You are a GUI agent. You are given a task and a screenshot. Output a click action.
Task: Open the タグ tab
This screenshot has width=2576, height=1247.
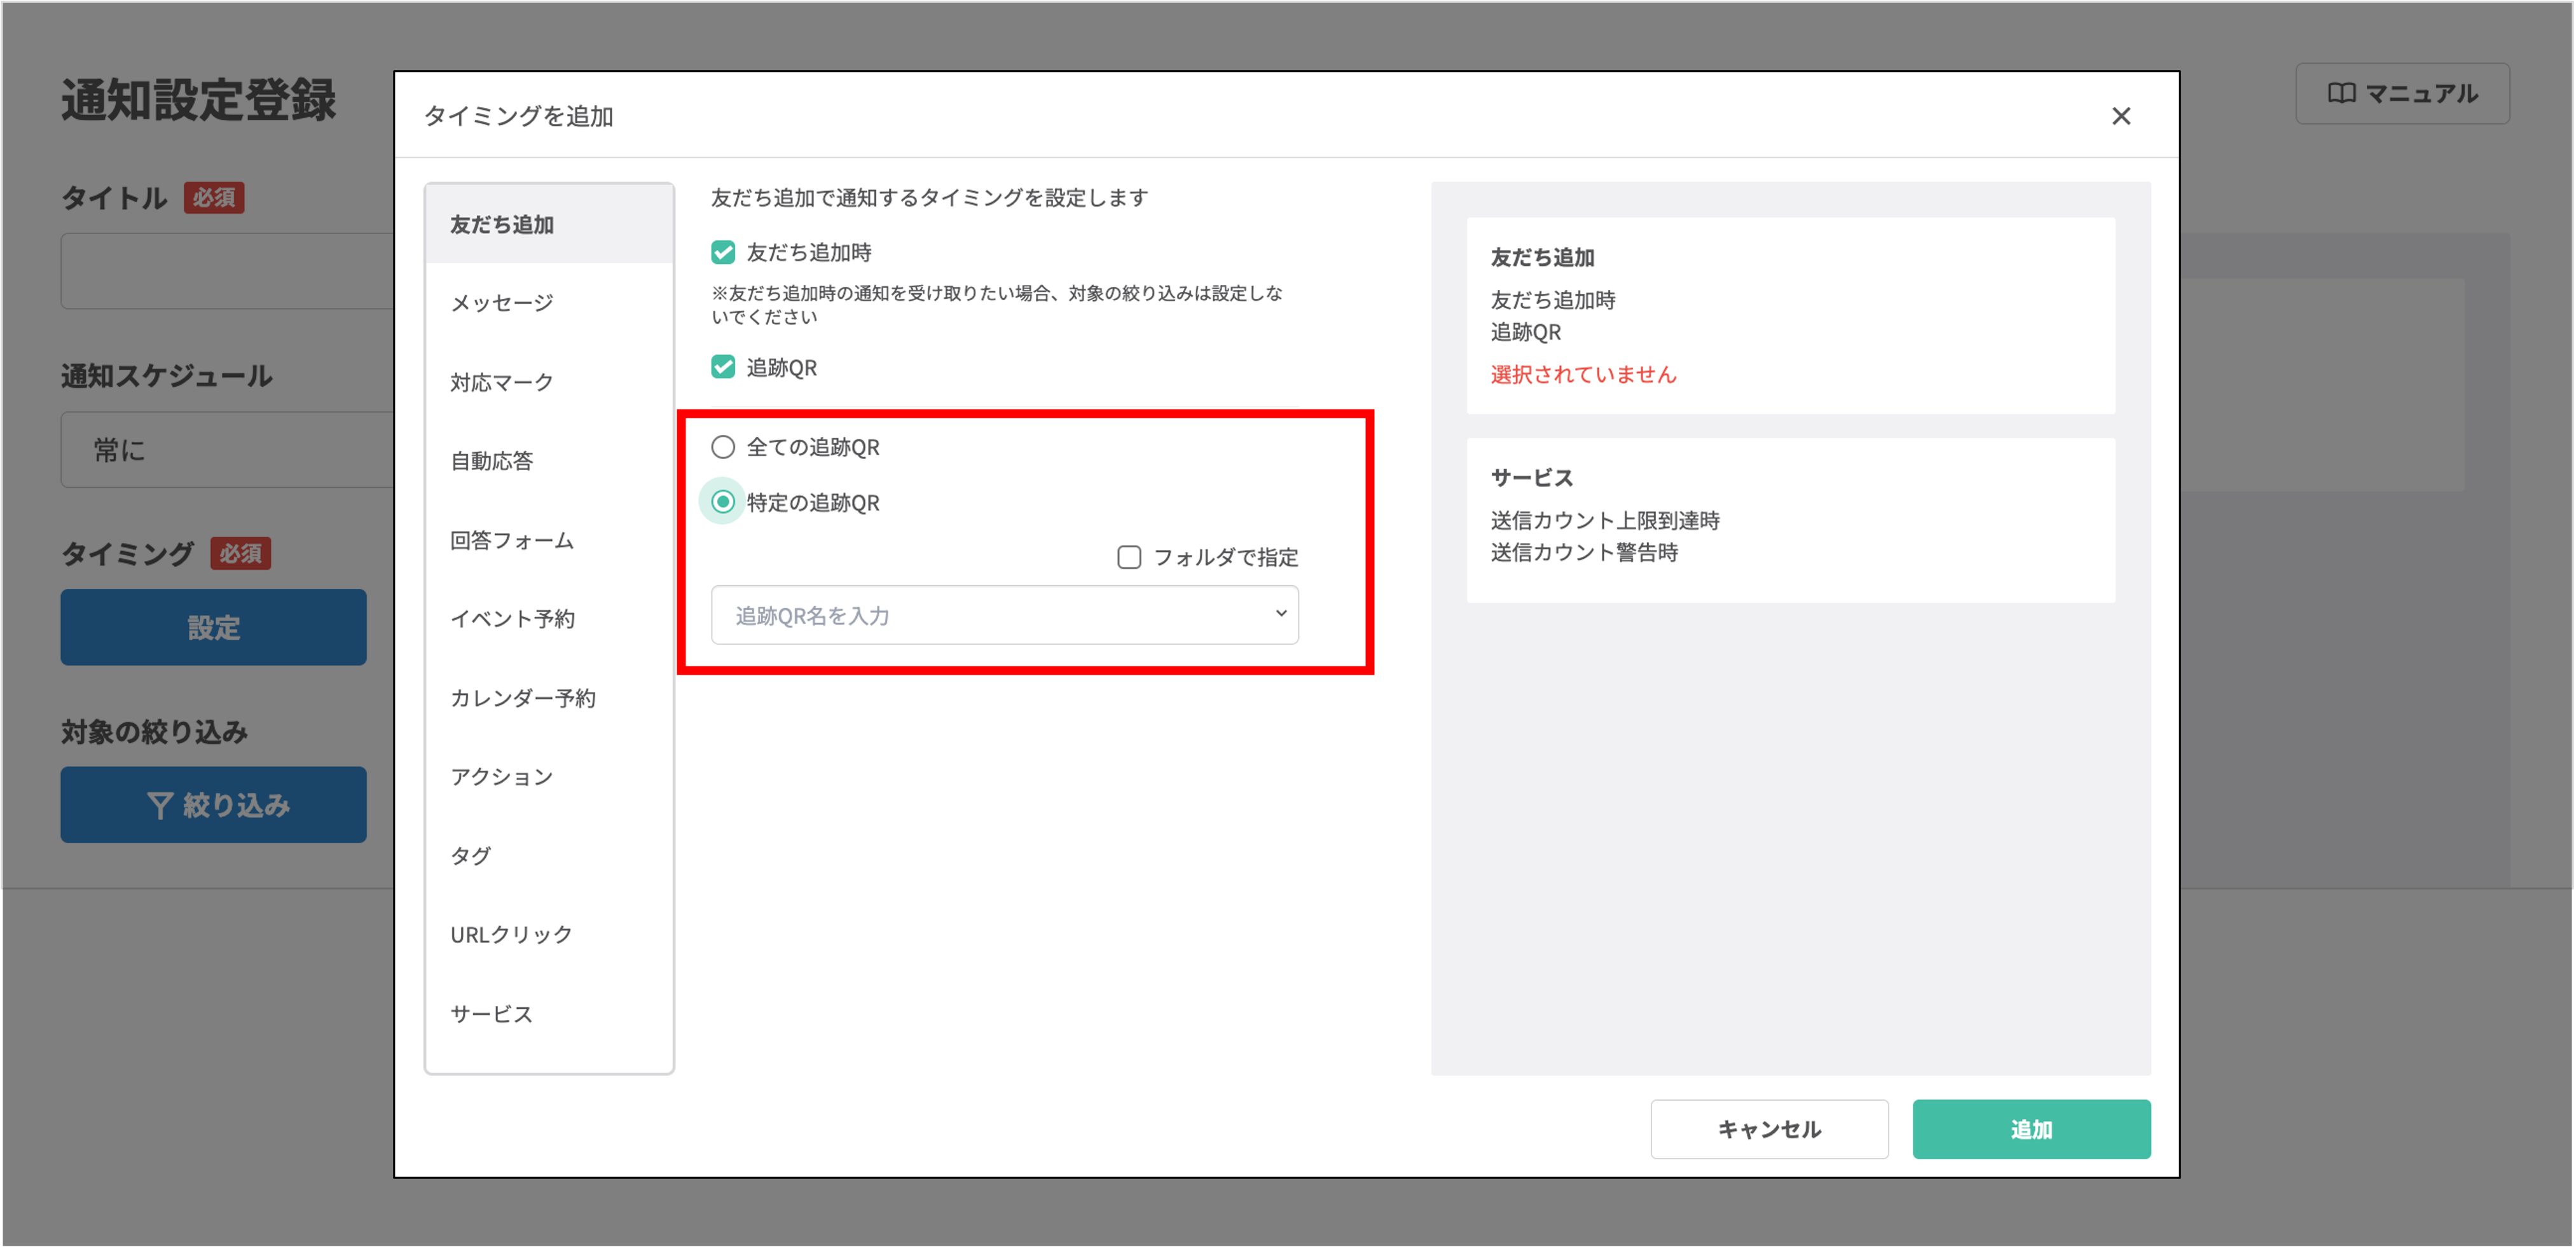coord(549,856)
